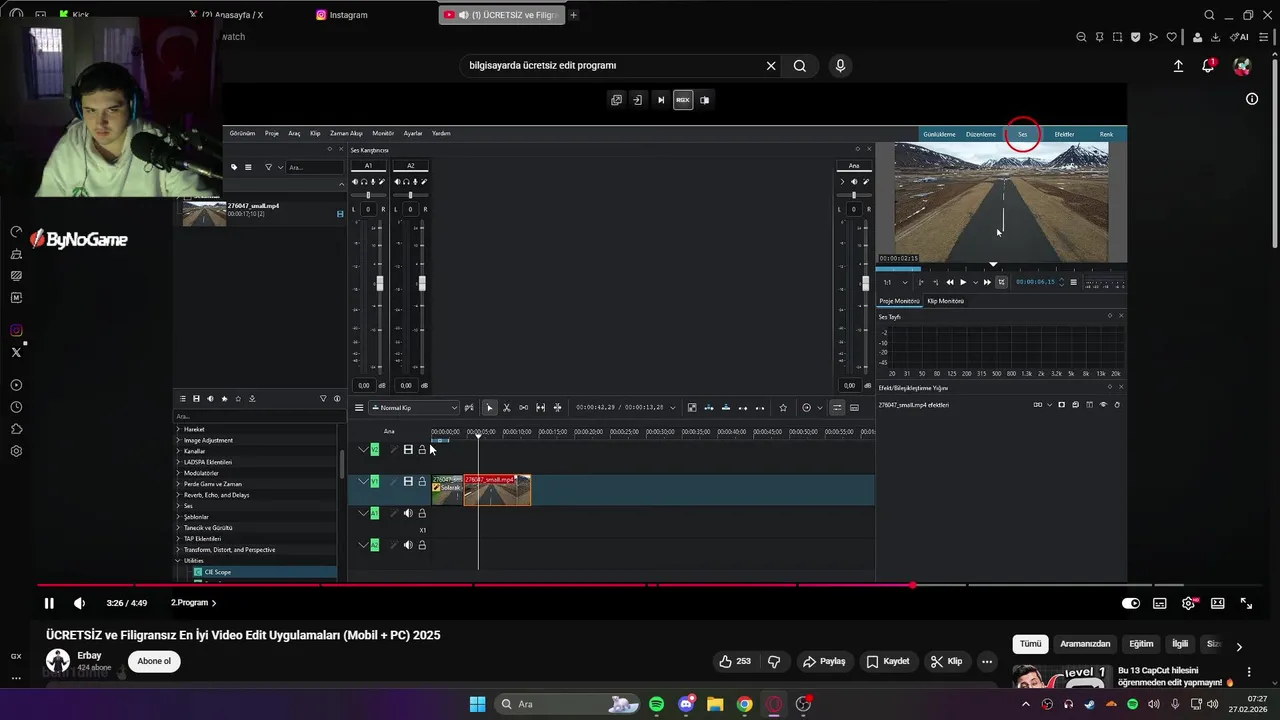This screenshot has height=720, width=1280.
Task: Hide video on track V1
Action: click(x=408, y=482)
